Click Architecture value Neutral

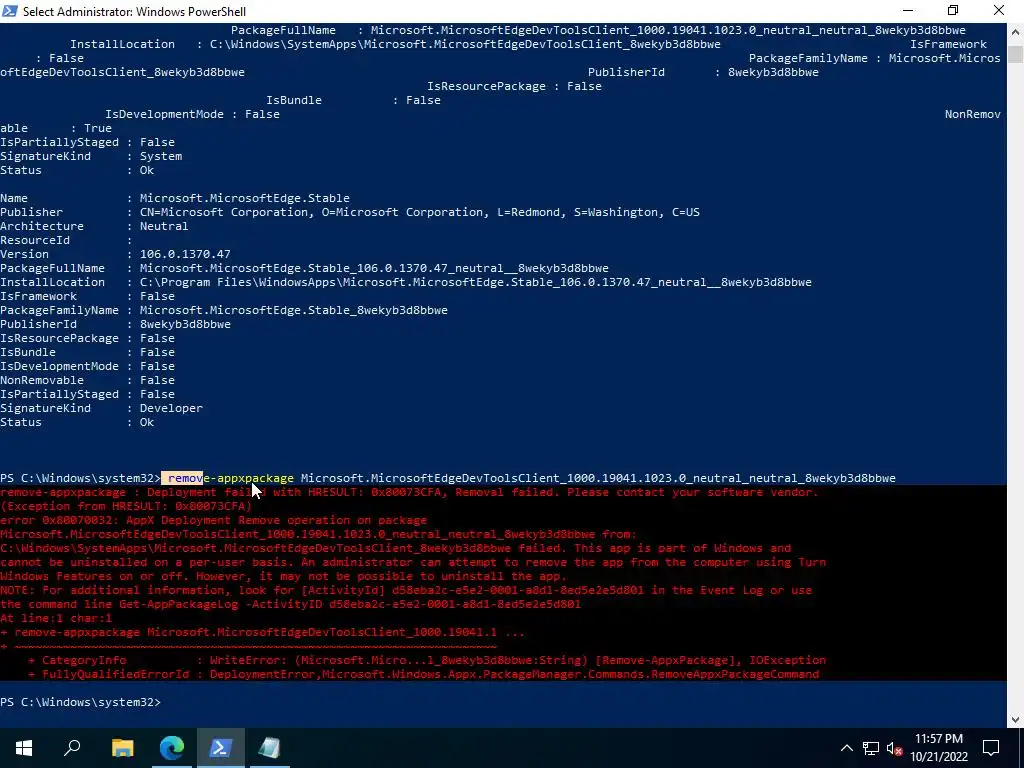pyautogui.click(x=164, y=226)
